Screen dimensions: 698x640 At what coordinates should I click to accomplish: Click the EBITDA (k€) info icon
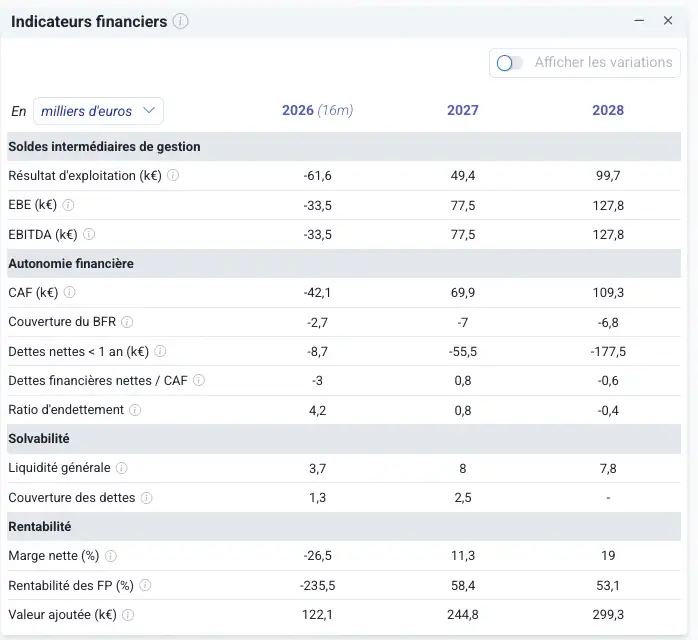(89, 234)
